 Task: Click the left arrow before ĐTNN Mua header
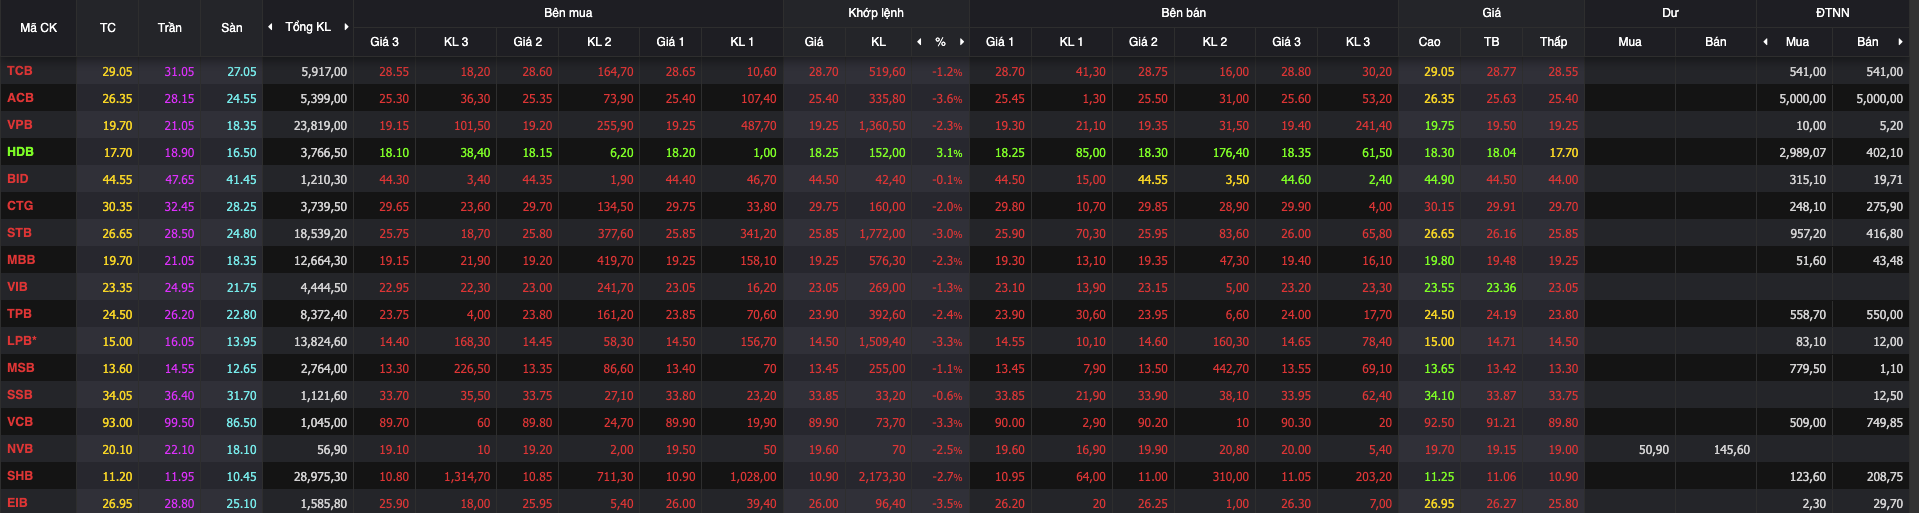(x=1765, y=42)
